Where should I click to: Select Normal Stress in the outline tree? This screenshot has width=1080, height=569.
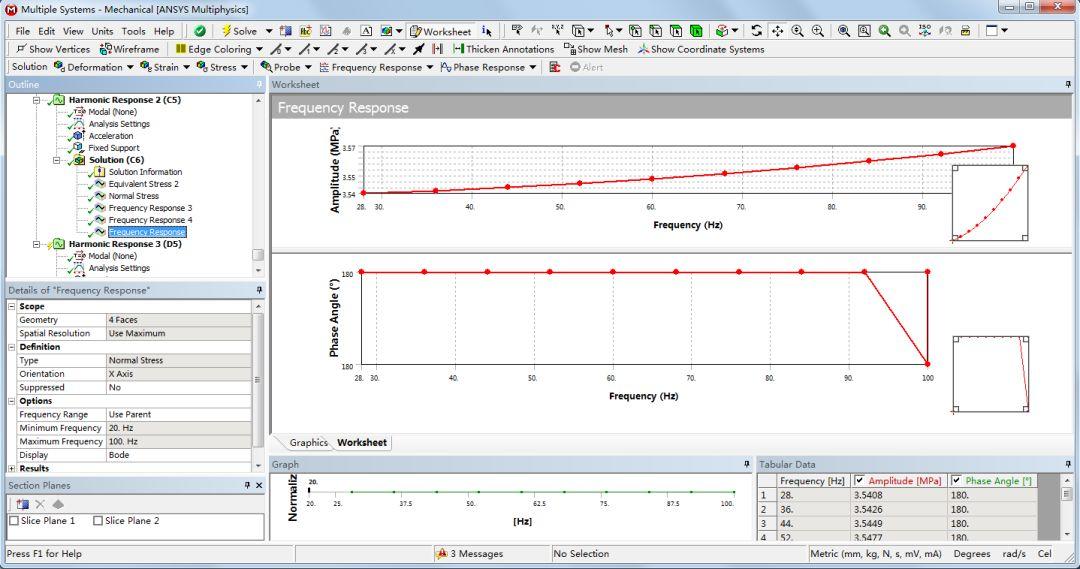coord(134,196)
